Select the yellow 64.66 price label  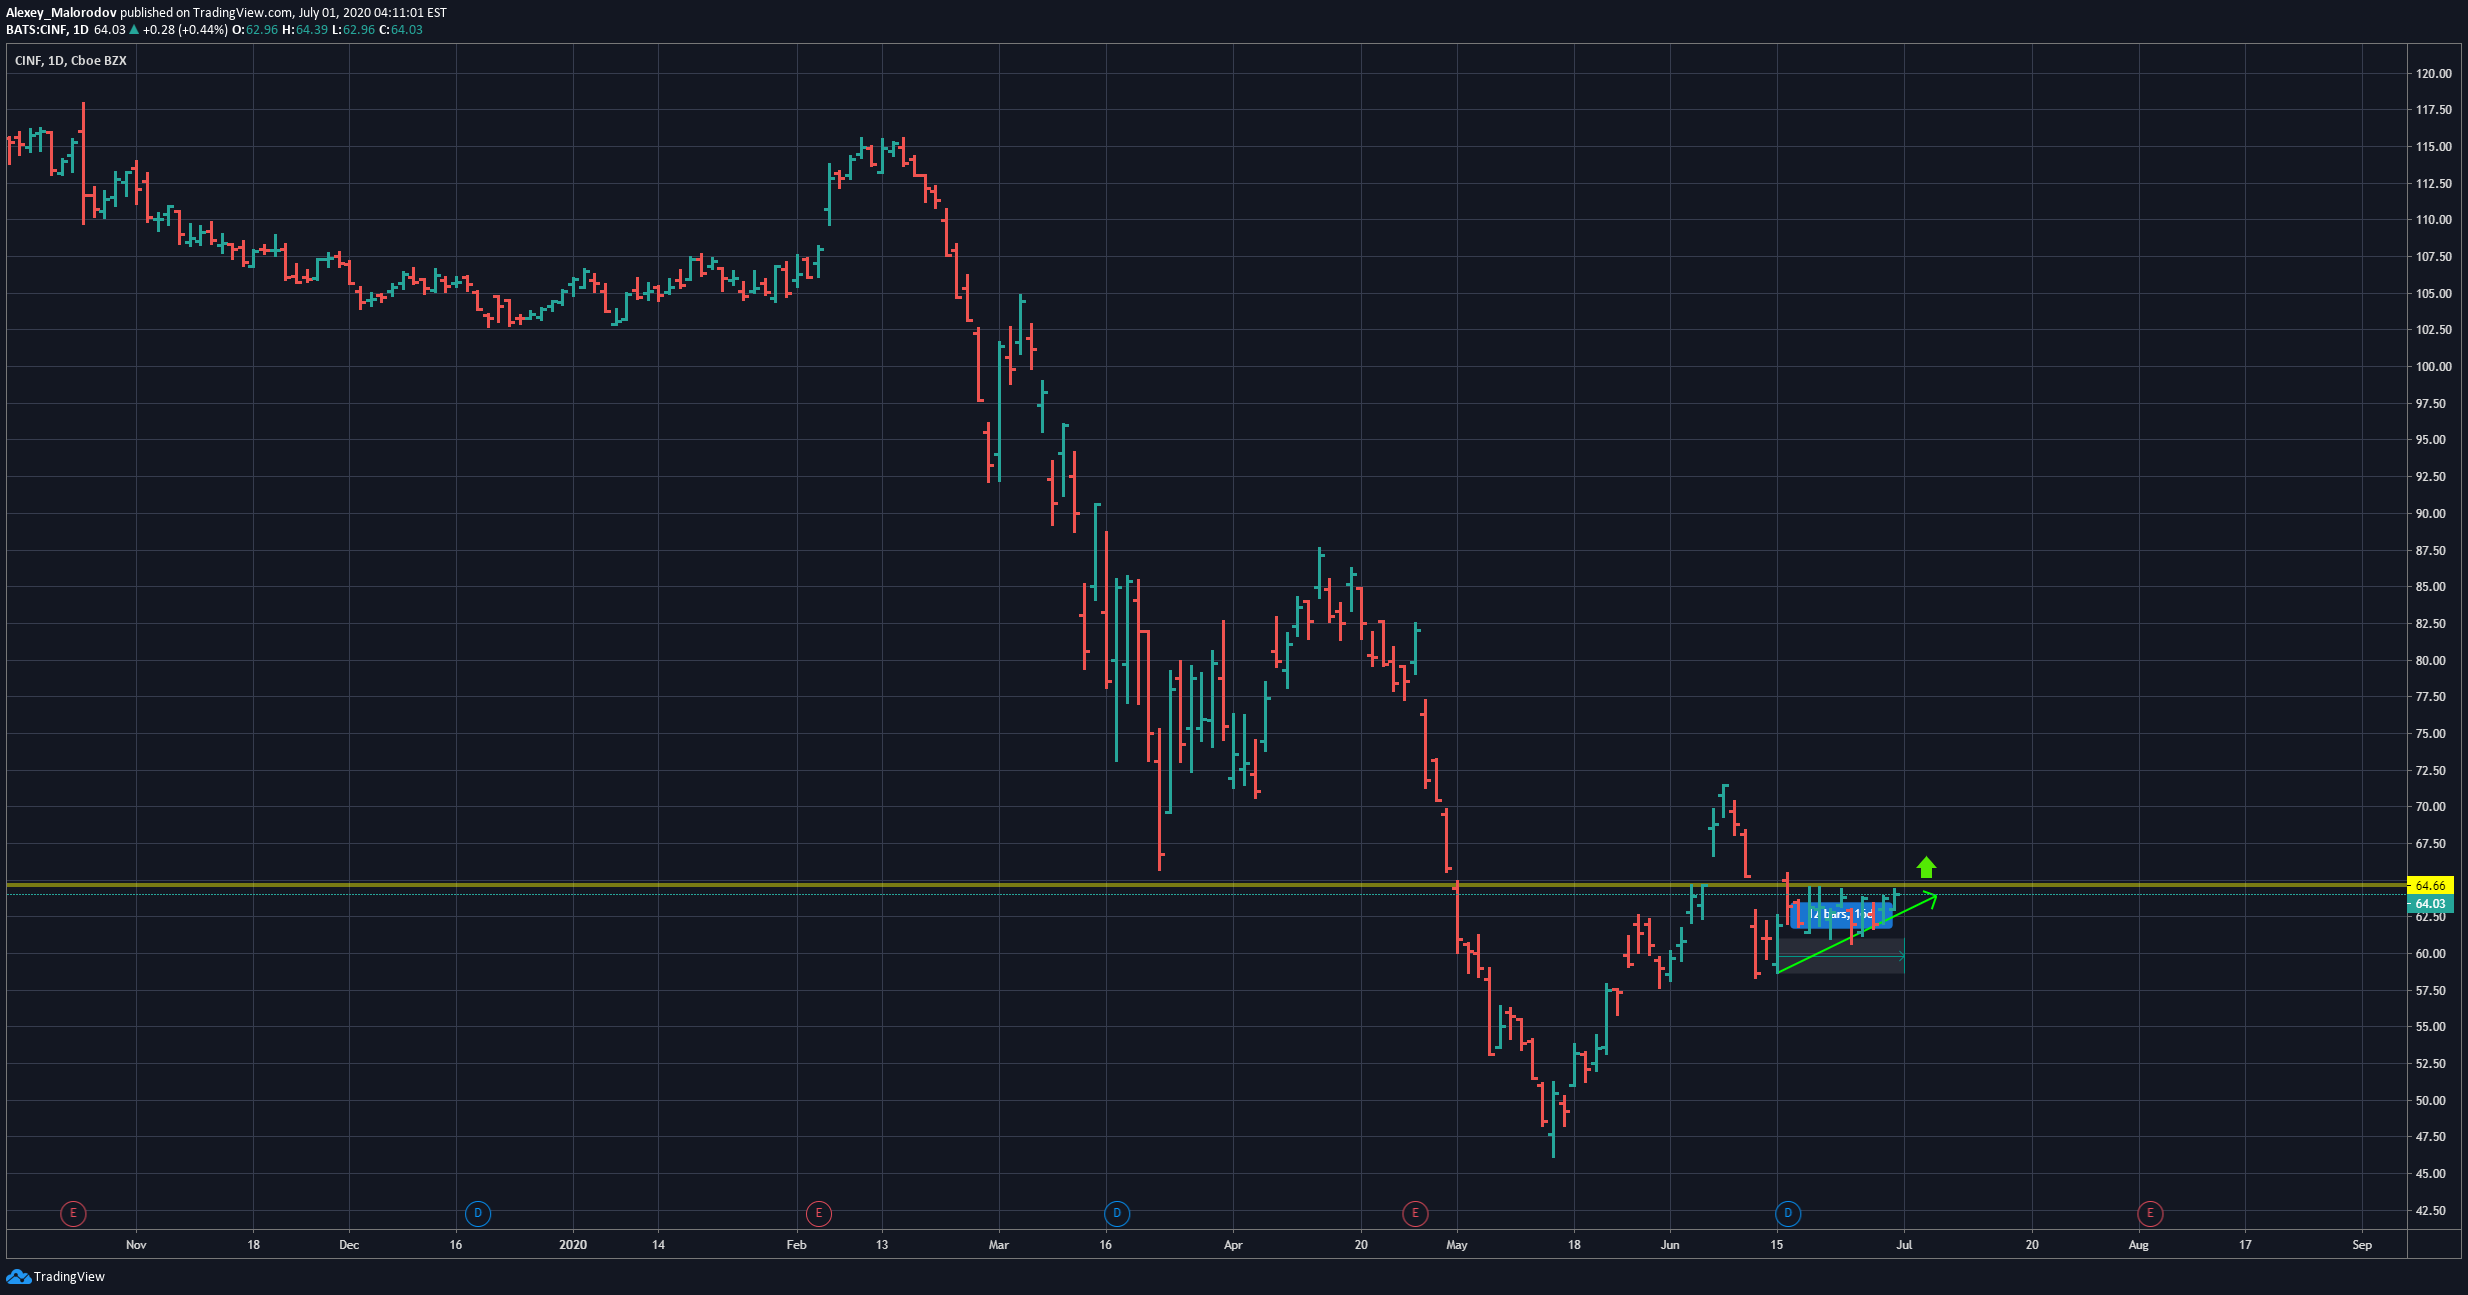click(2429, 886)
